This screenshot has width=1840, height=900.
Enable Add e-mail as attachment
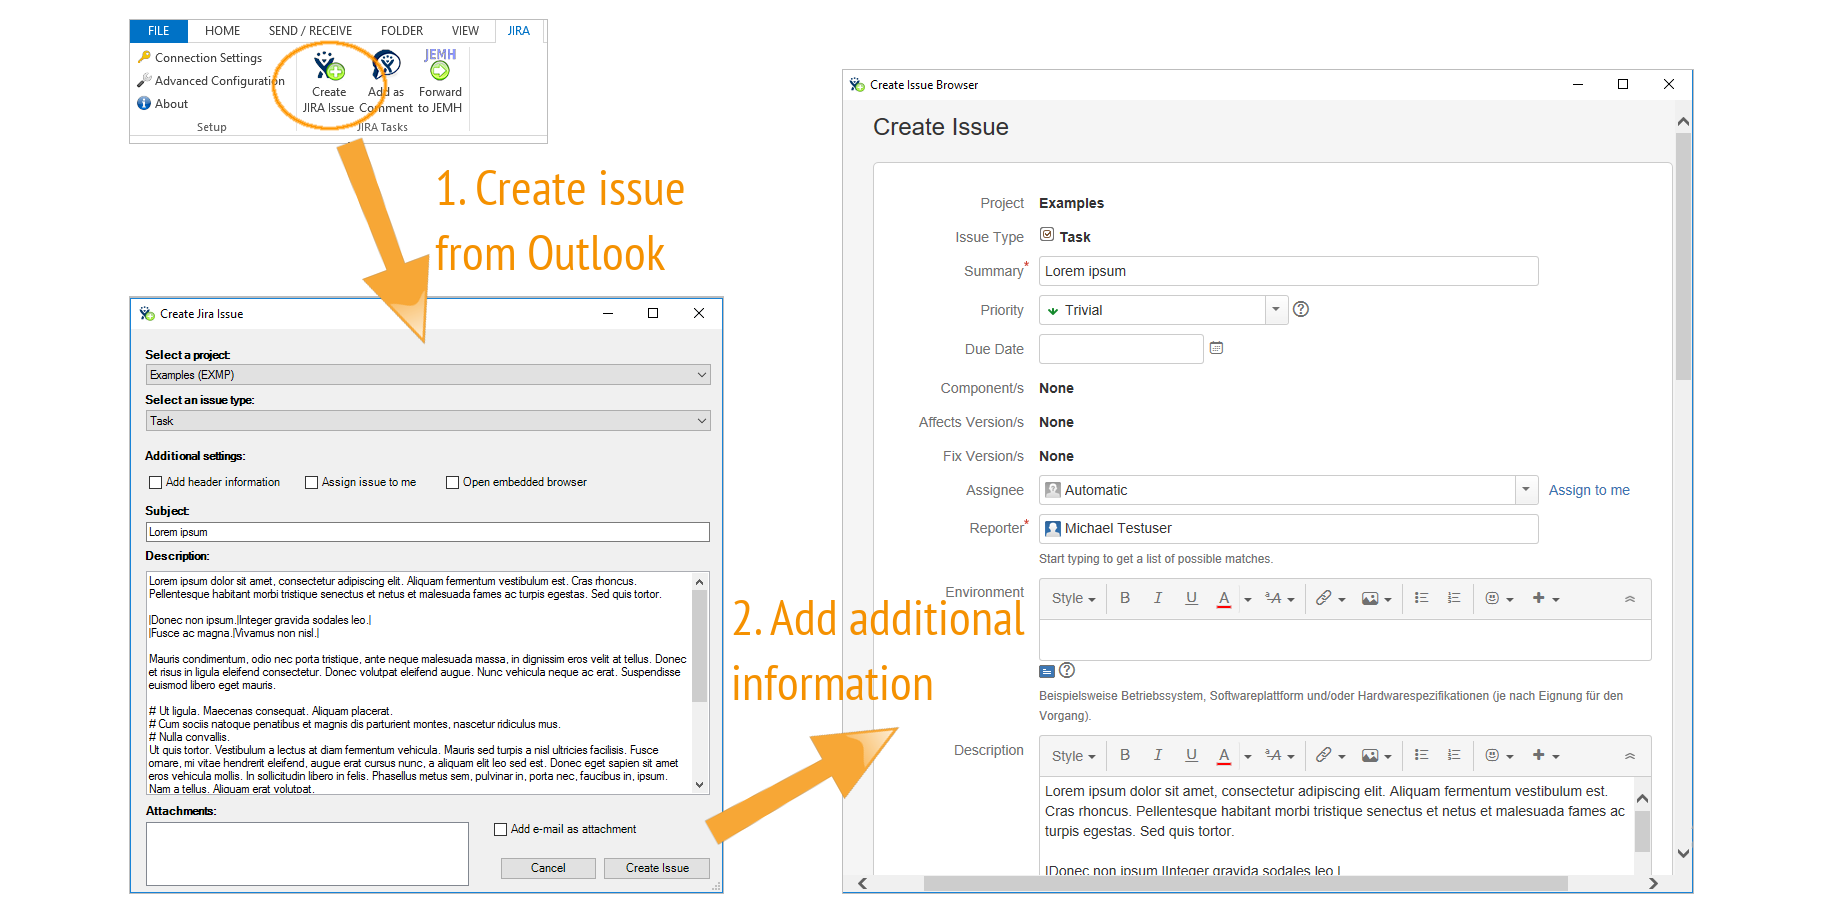(x=499, y=829)
